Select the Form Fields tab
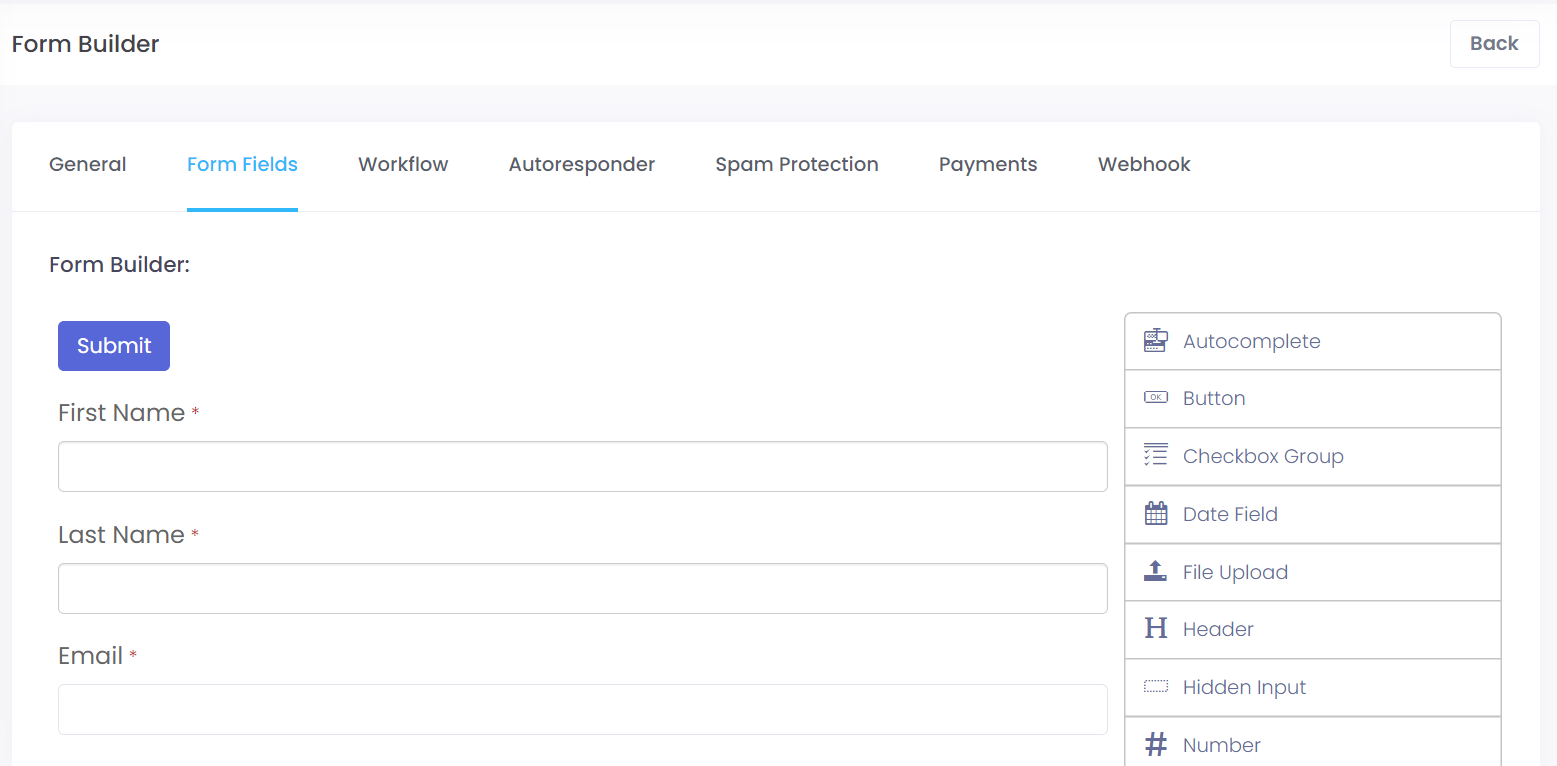 point(242,165)
